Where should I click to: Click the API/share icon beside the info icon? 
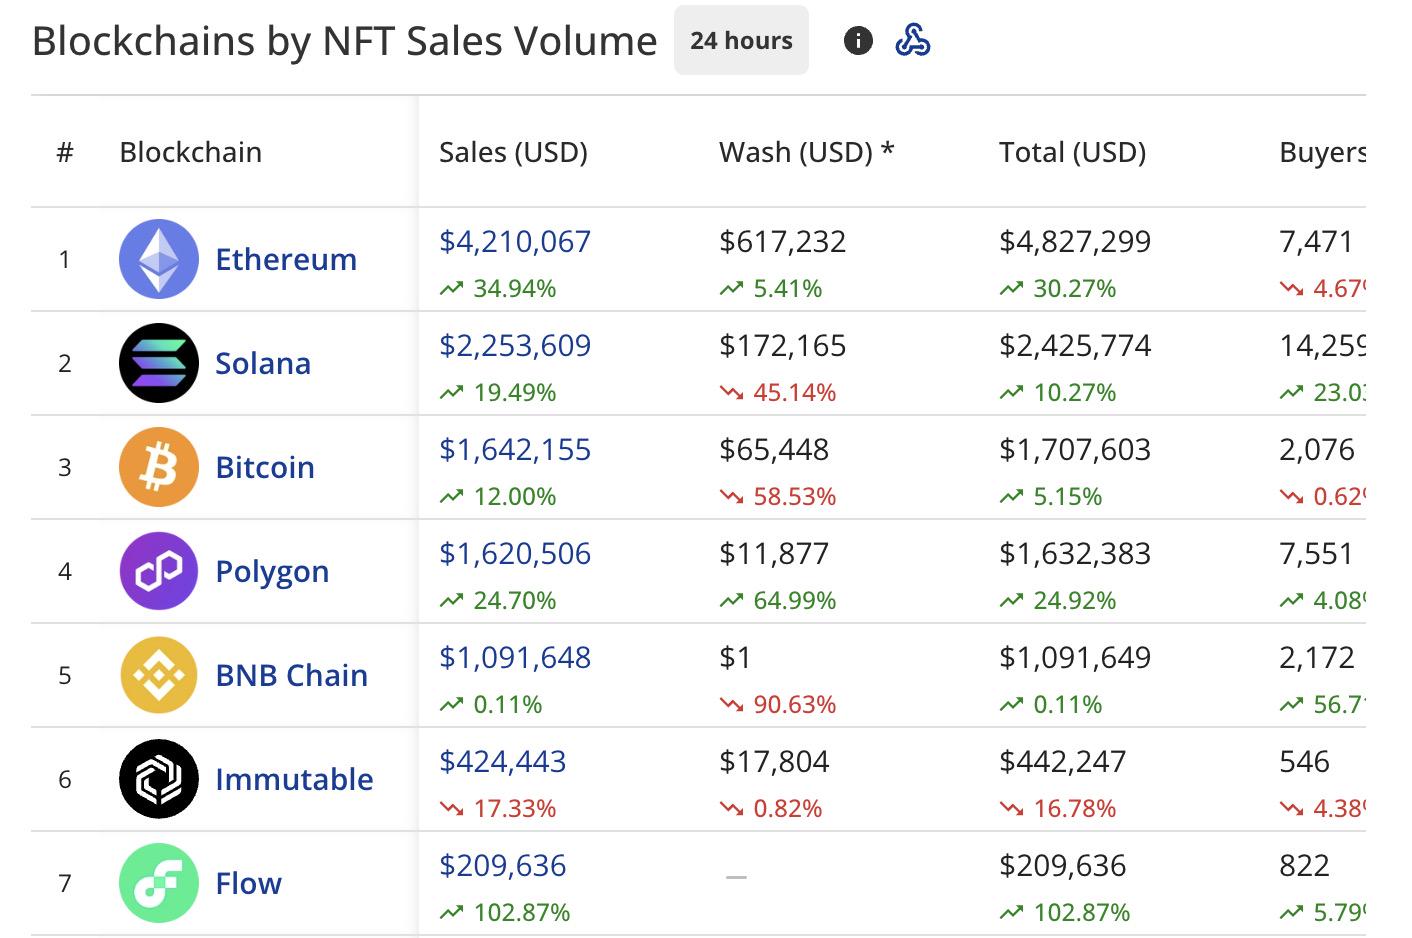913,41
